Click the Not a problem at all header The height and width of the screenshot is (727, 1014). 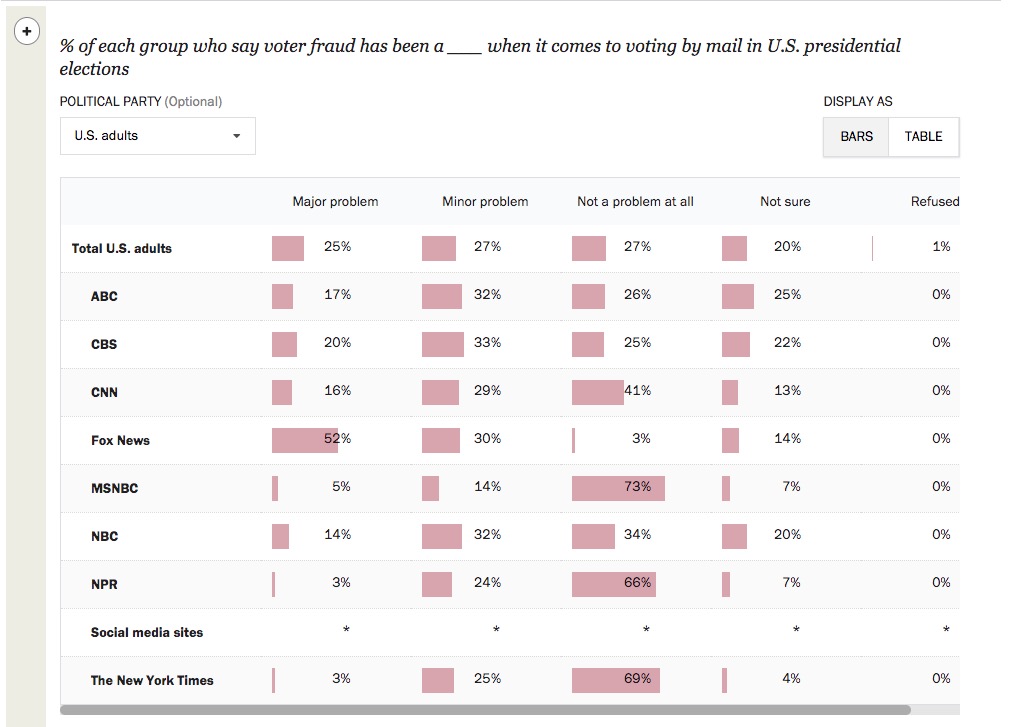(x=635, y=202)
